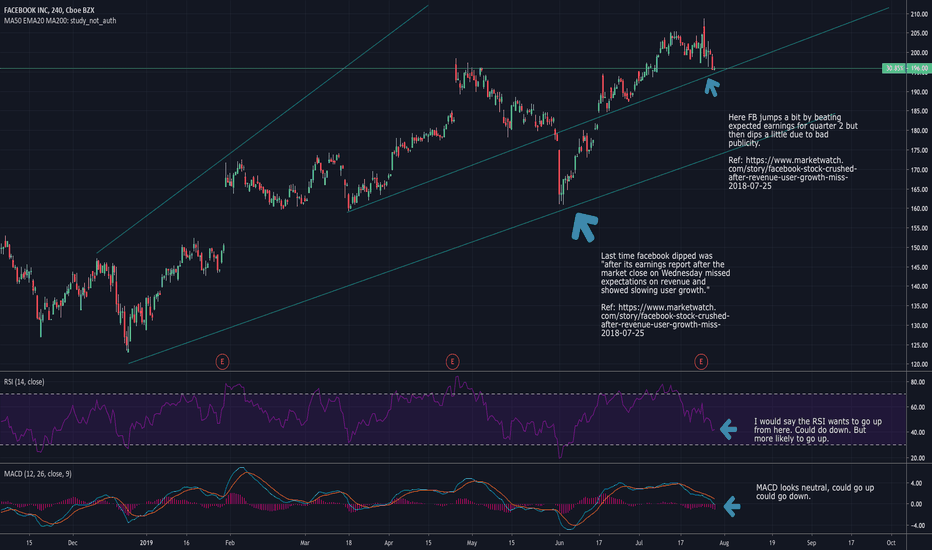
Task: Click the 'MACD looks neutral' comment
Action: pos(815,492)
